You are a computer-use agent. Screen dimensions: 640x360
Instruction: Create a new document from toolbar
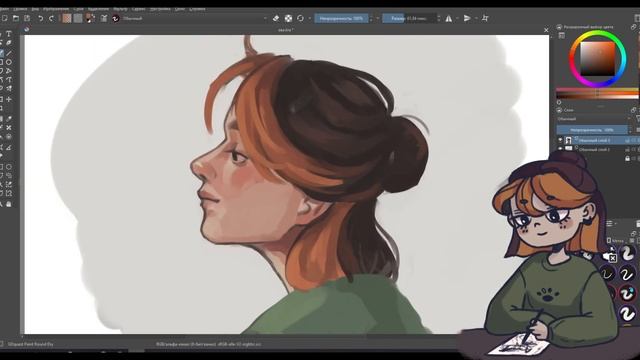[4, 18]
